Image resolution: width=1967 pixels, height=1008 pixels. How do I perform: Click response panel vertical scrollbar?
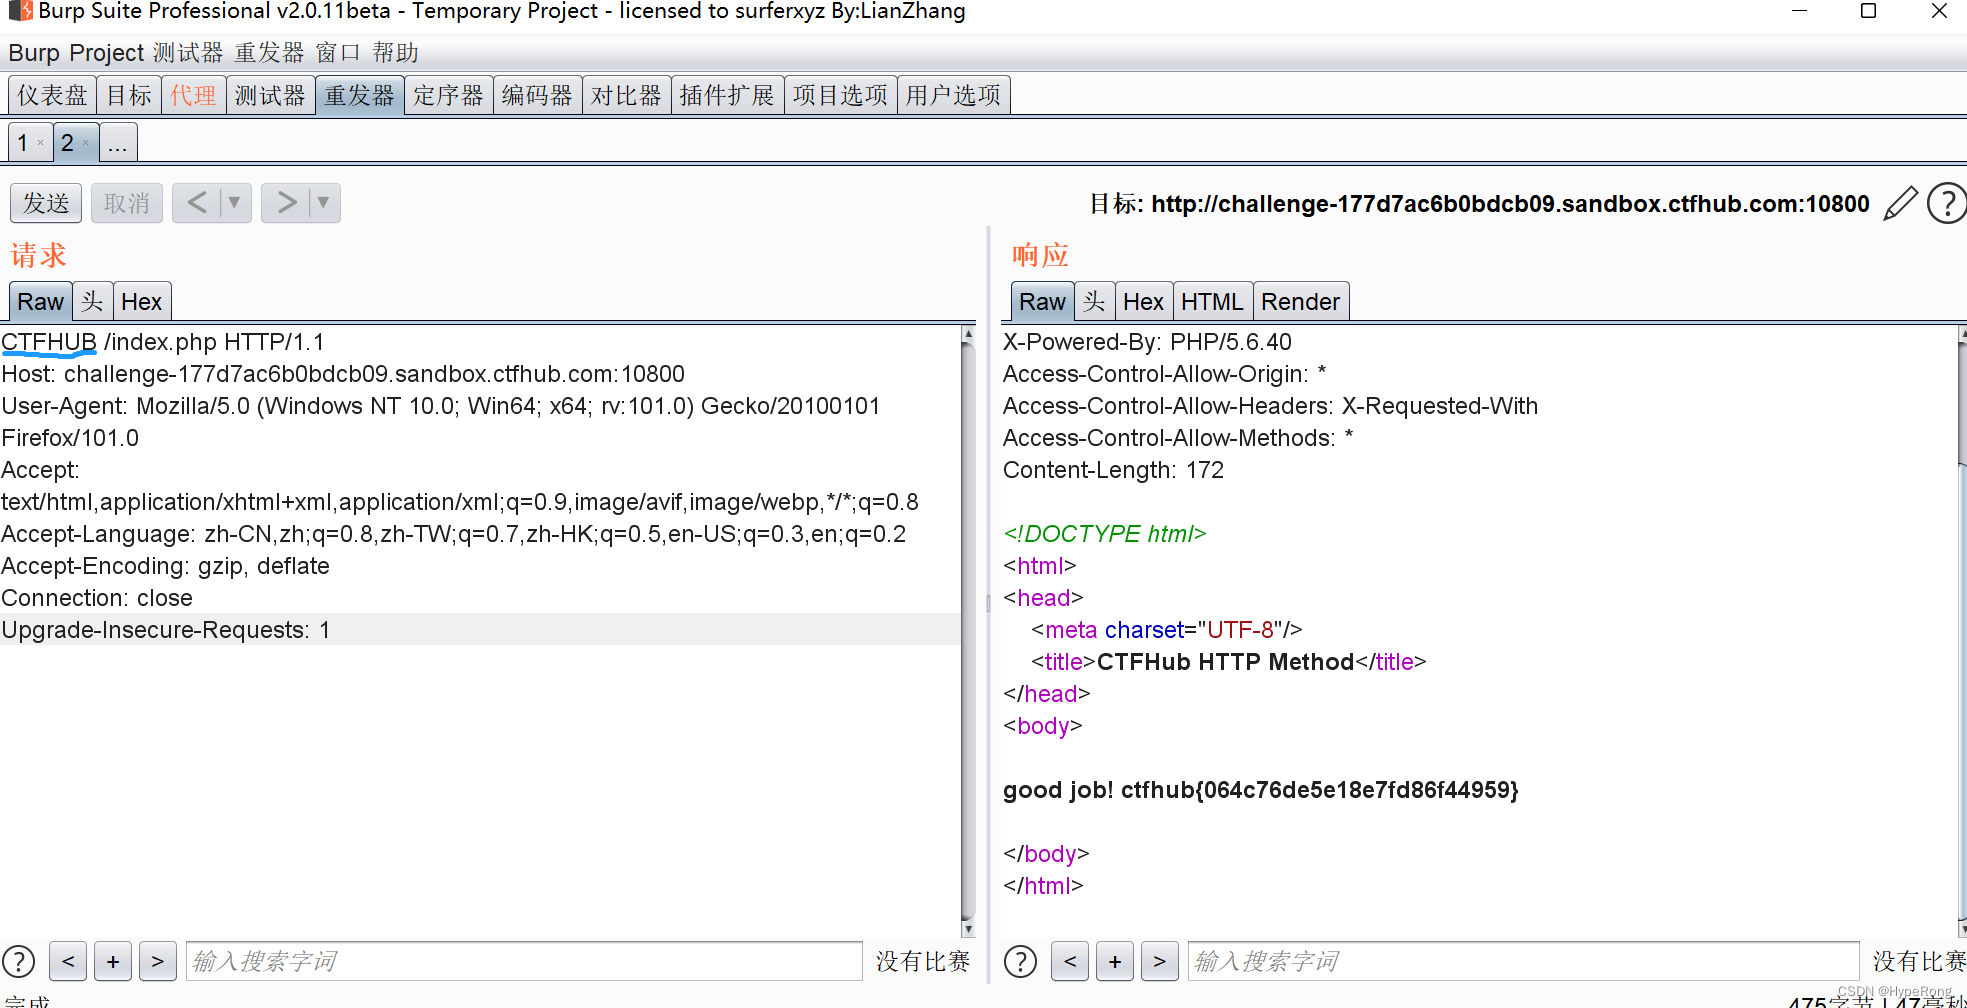(x=1962, y=630)
